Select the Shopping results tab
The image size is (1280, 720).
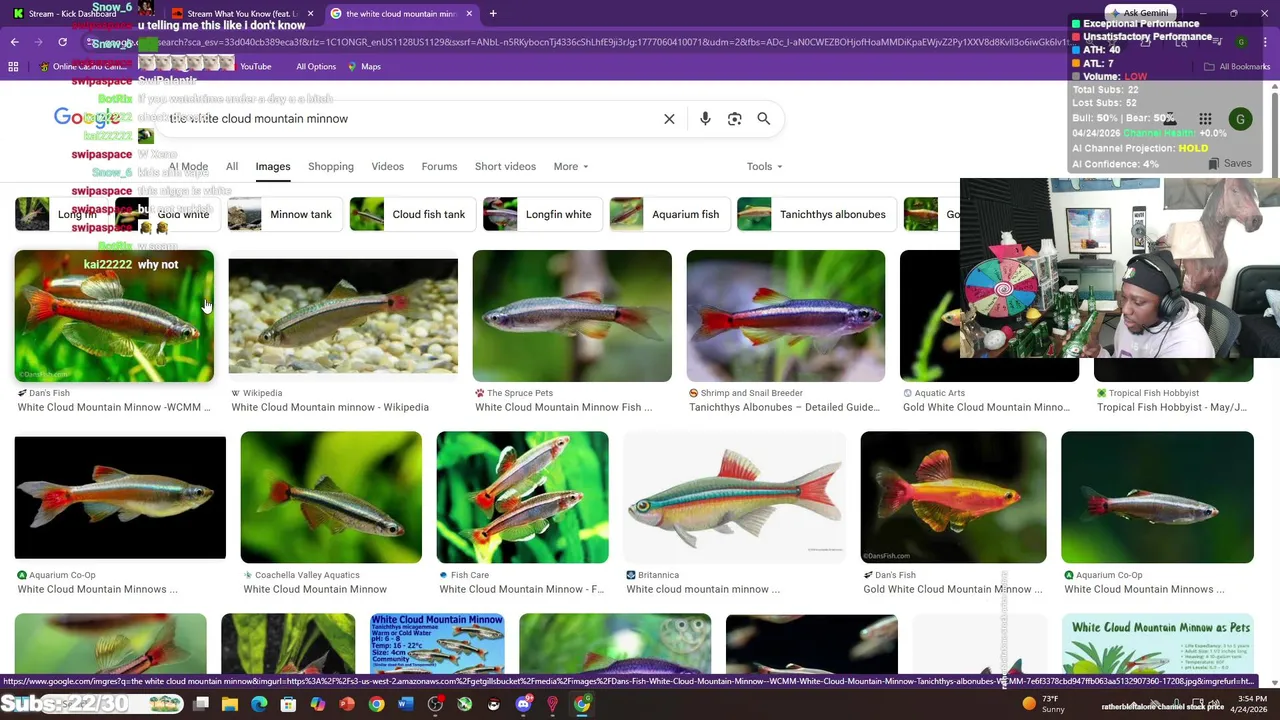331,167
